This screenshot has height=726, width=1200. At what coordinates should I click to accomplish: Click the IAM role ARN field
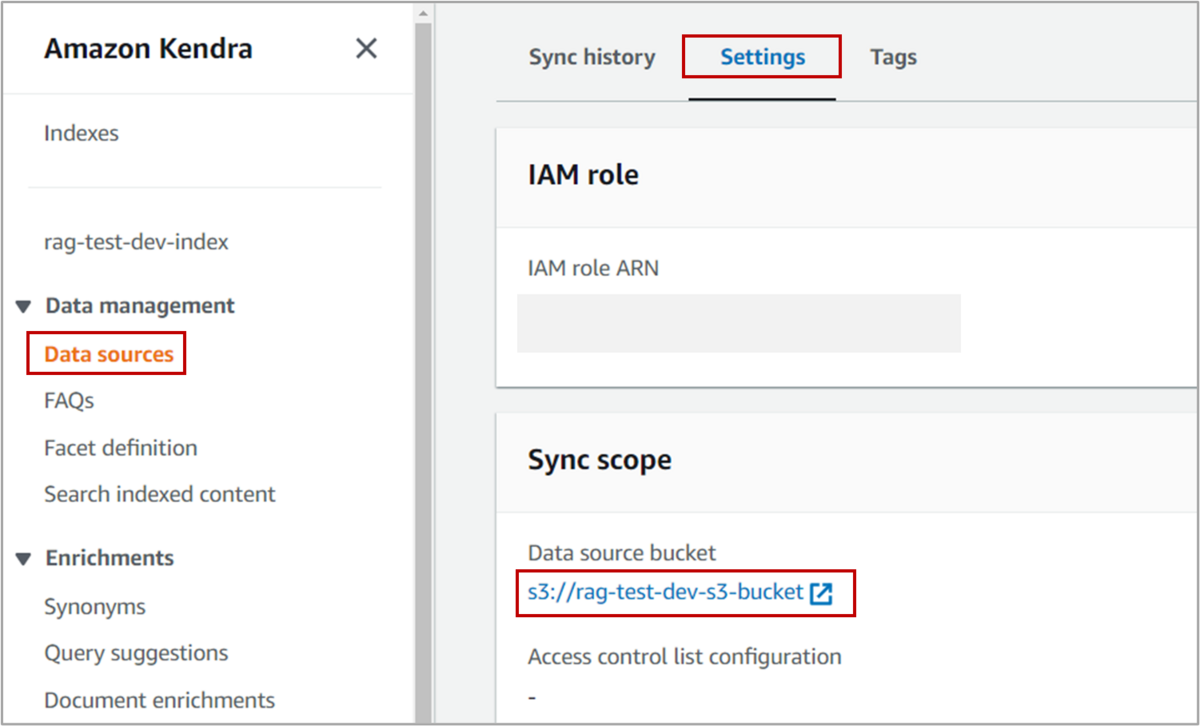737,322
